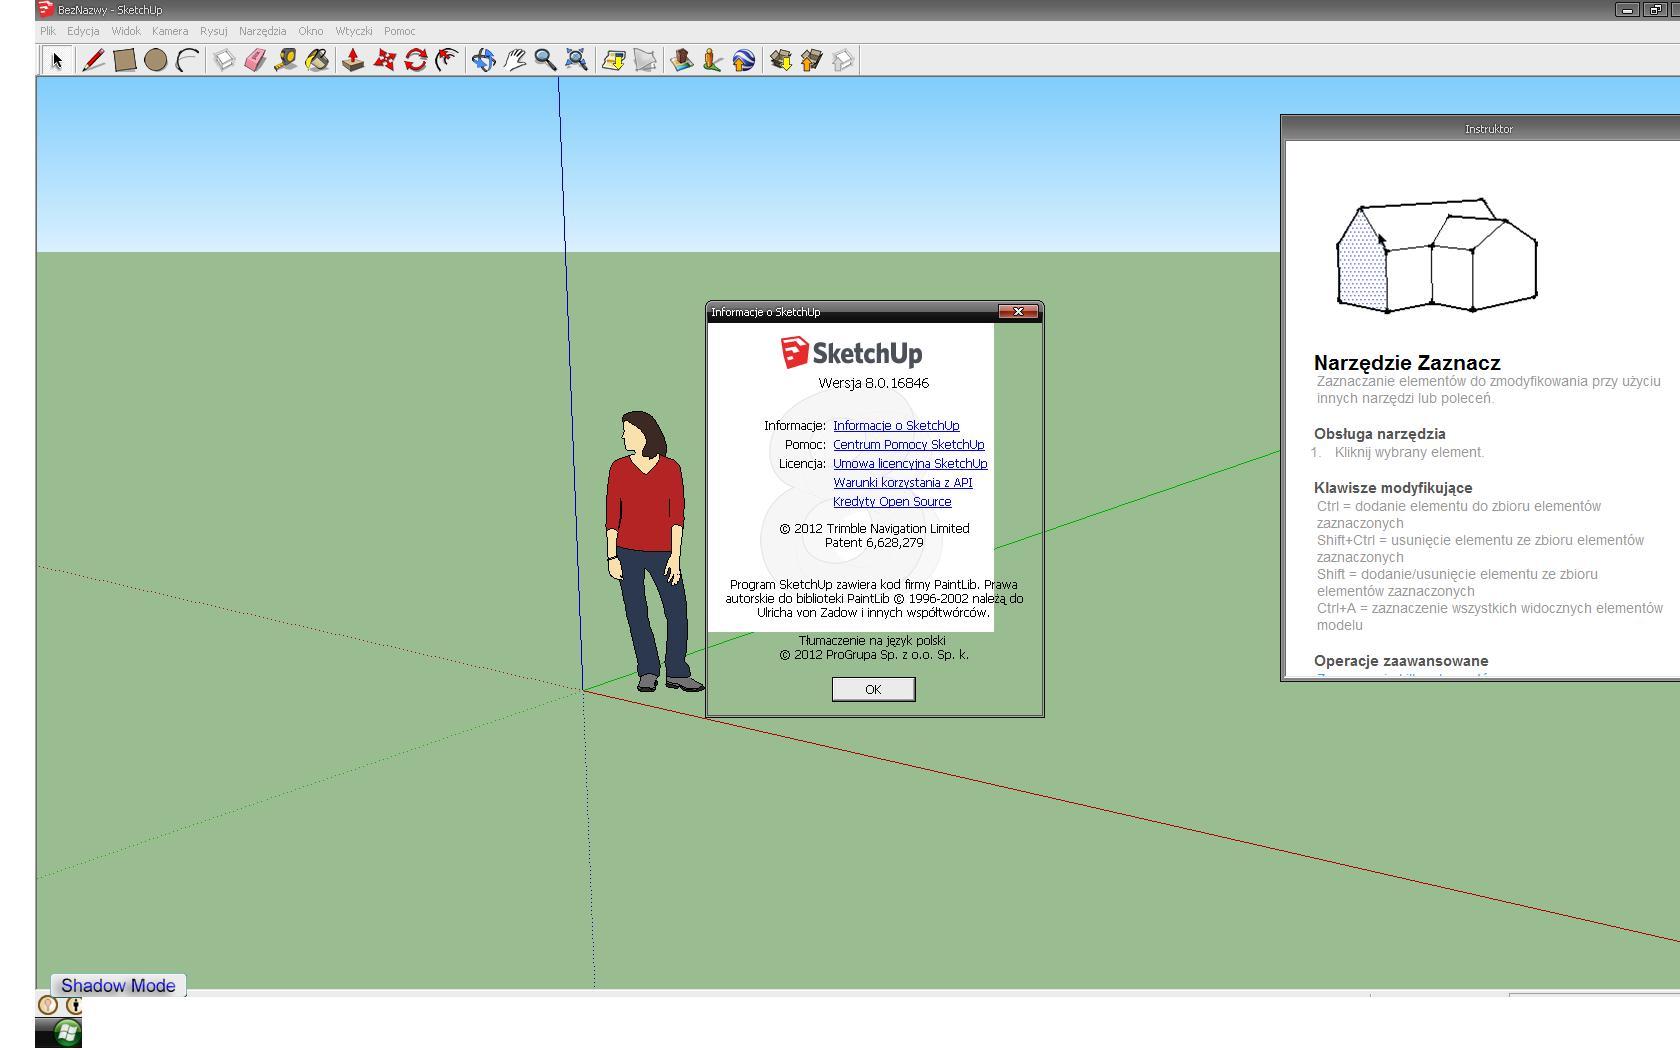Pick the Circle drawing tool
1680x1050 pixels.
coord(155,60)
